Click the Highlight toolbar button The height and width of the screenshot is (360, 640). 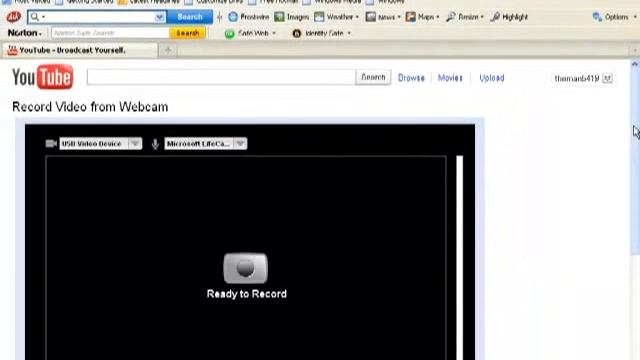(509, 17)
